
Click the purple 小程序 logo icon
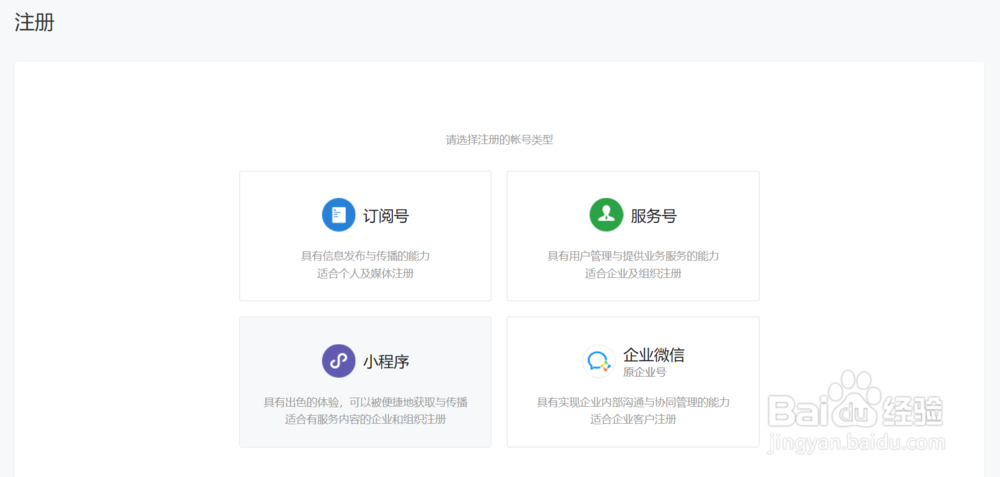338,361
